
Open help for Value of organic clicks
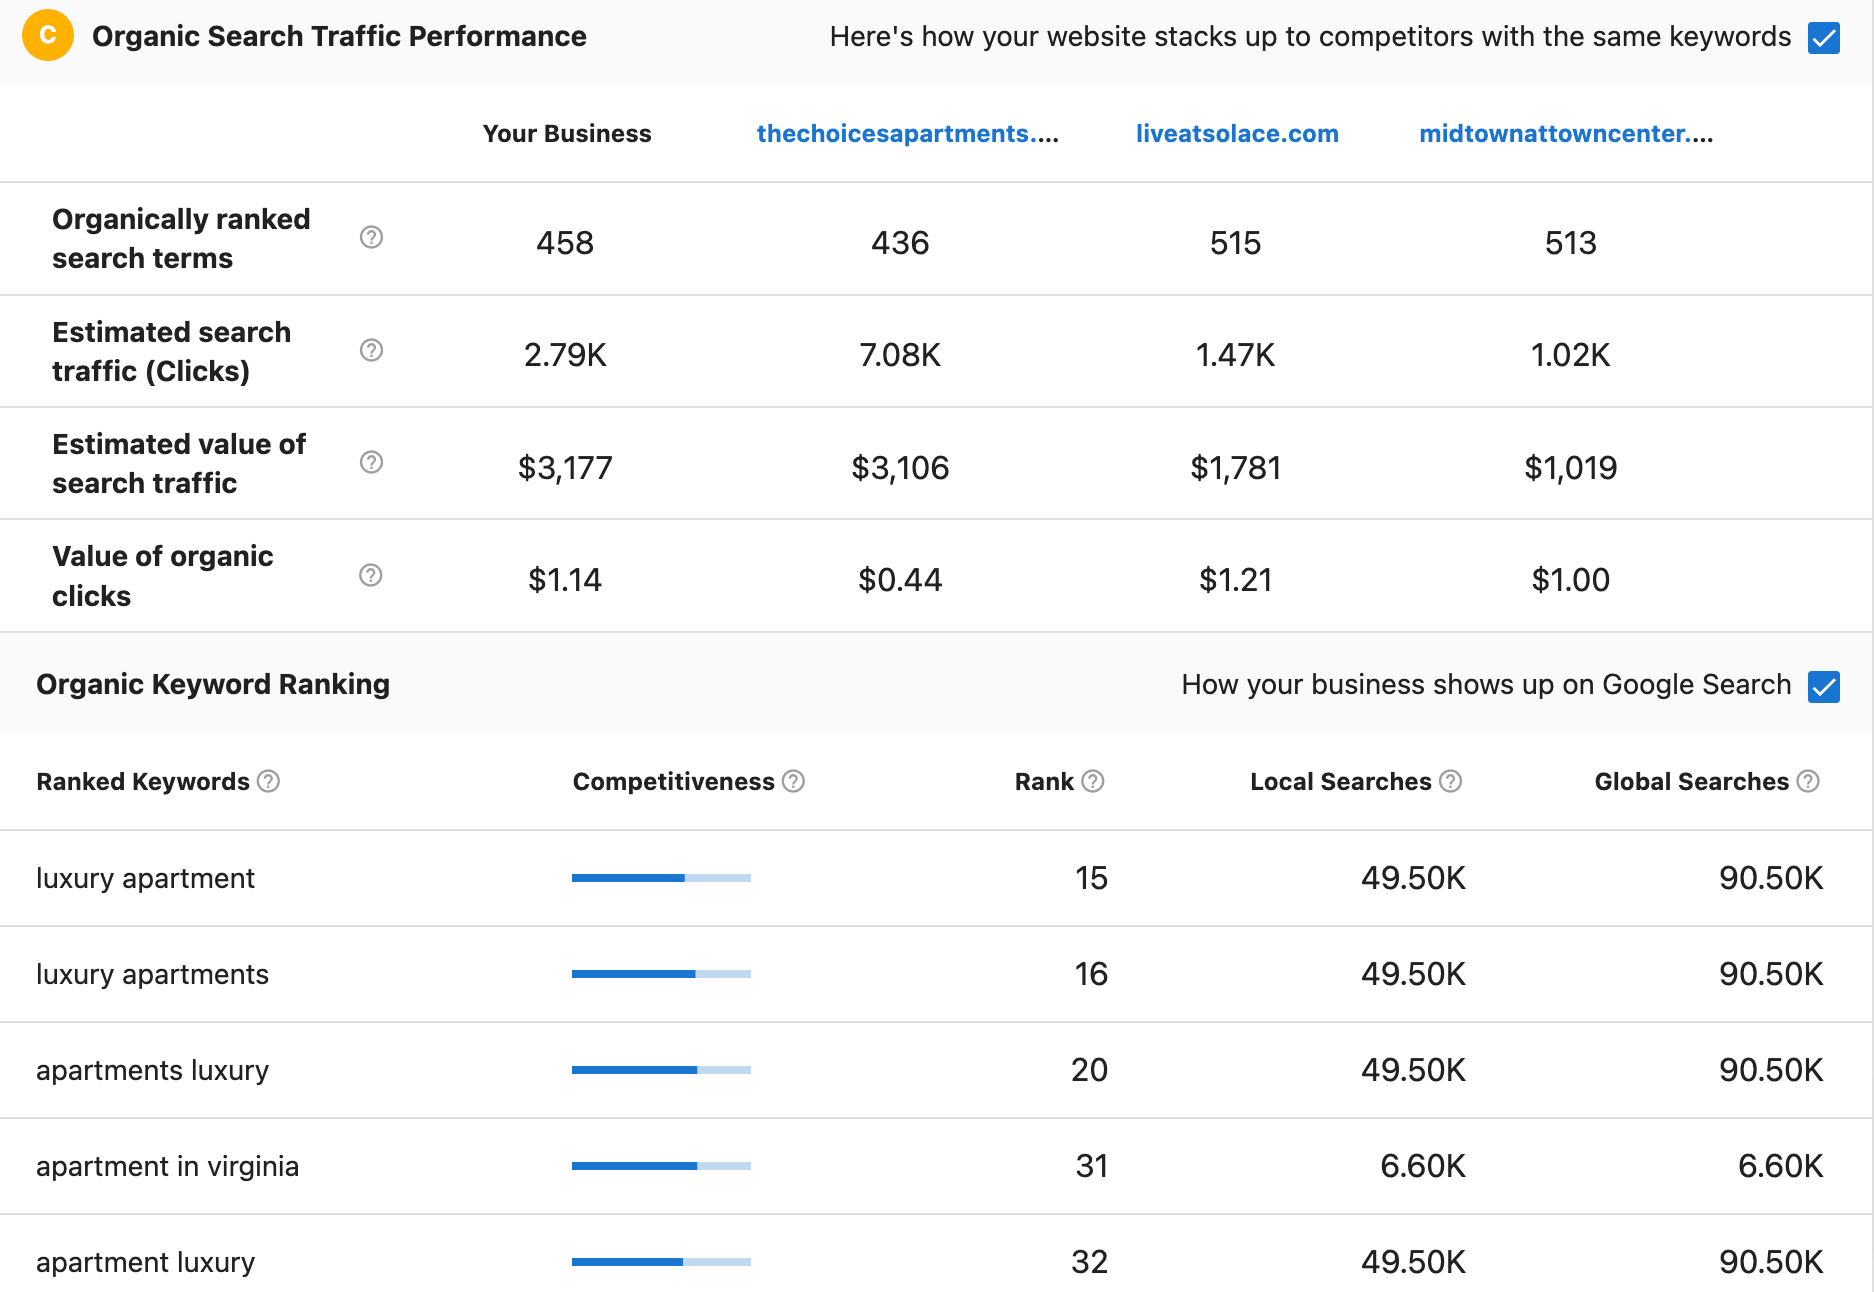(371, 575)
